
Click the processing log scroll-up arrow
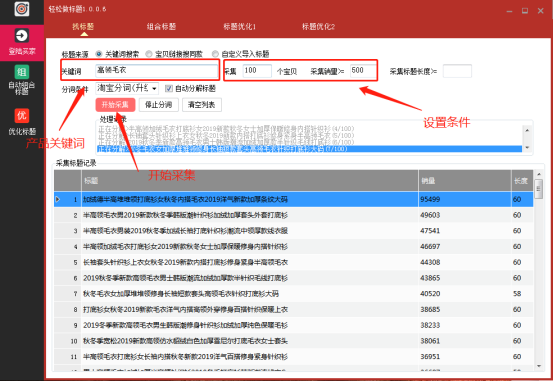point(527,131)
